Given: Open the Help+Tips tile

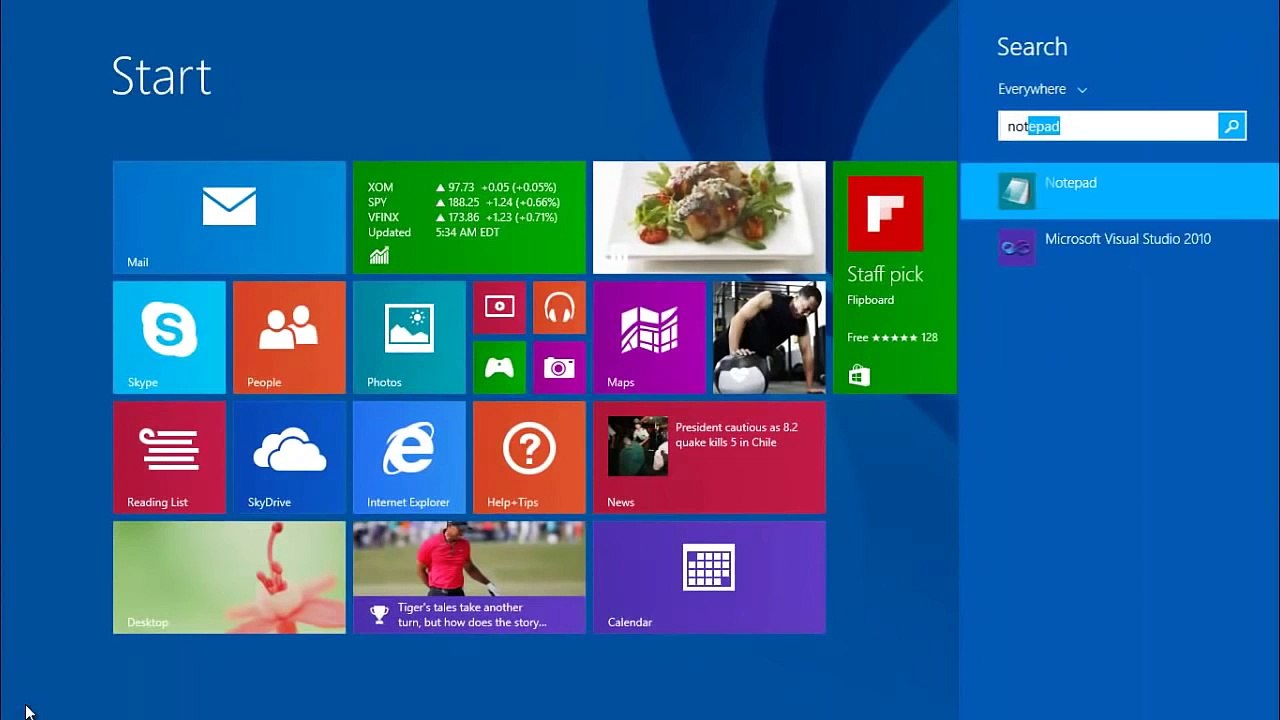Looking at the screenshot, I should tap(529, 457).
